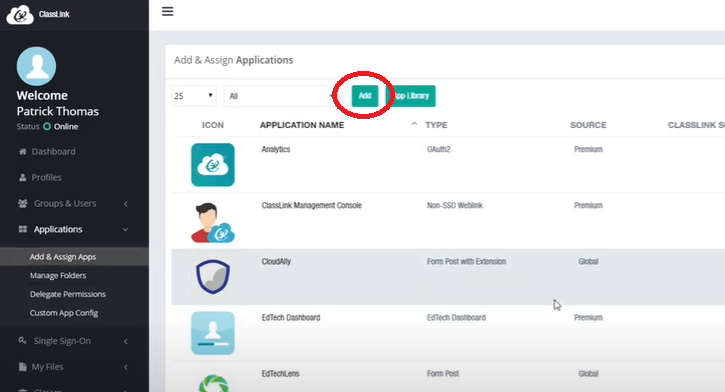
Task: Click Patrick Thomas profile avatar
Action: tap(36, 66)
